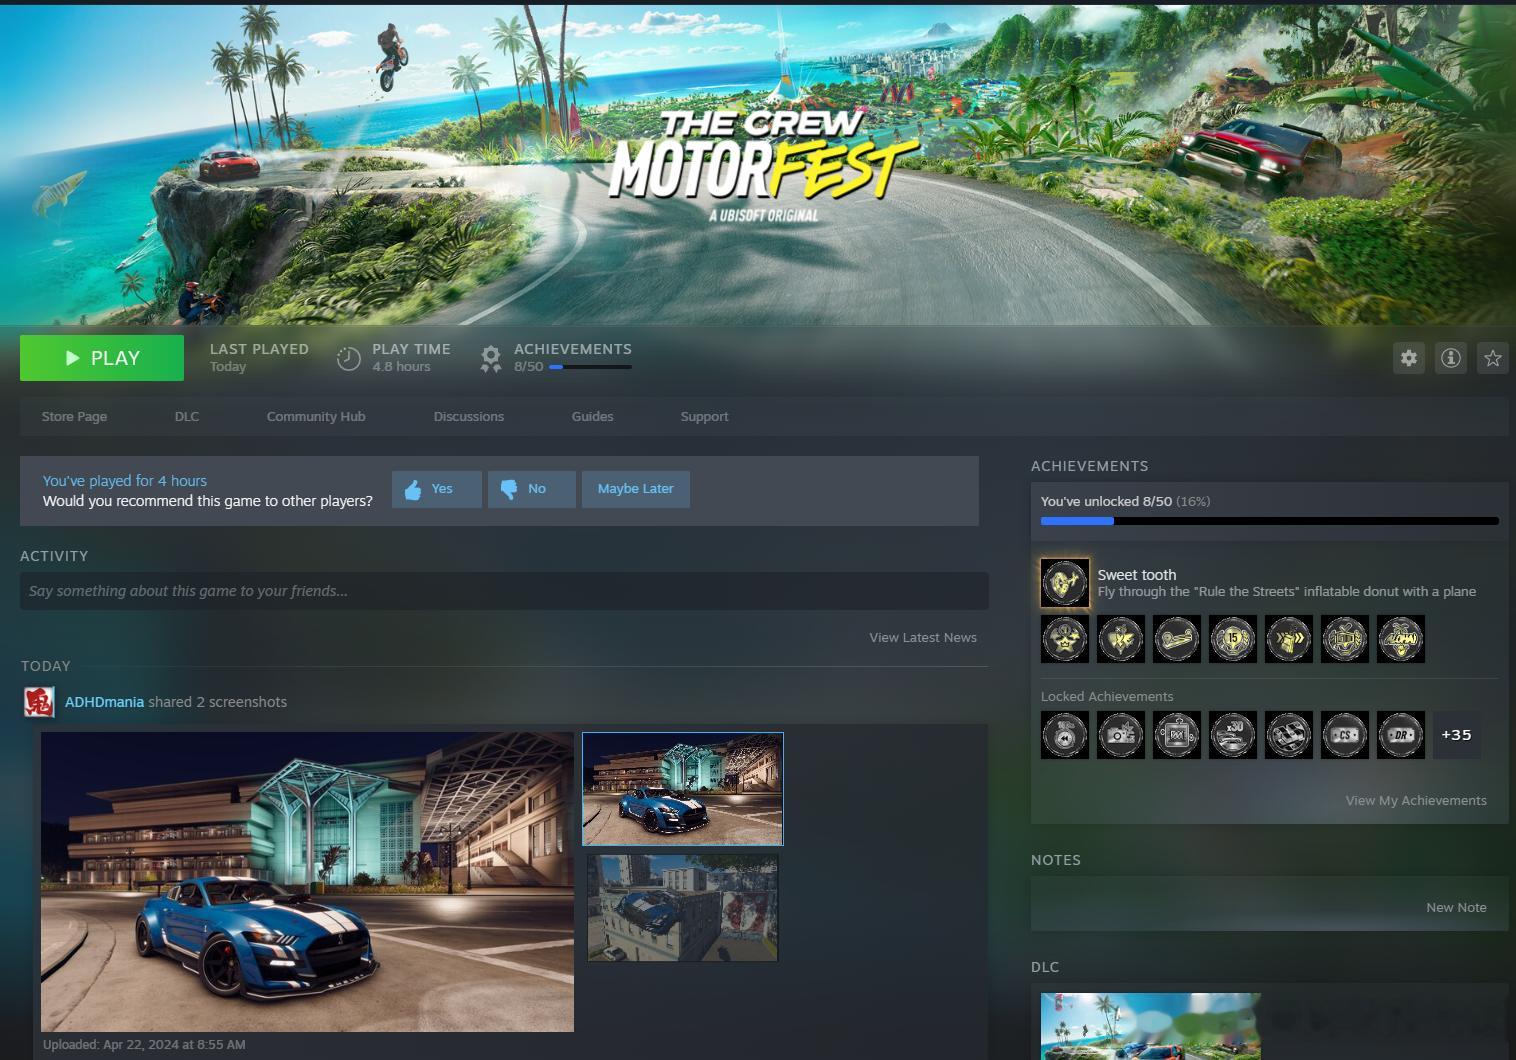Open View My Achievements
The height and width of the screenshot is (1060, 1516).
click(1416, 800)
